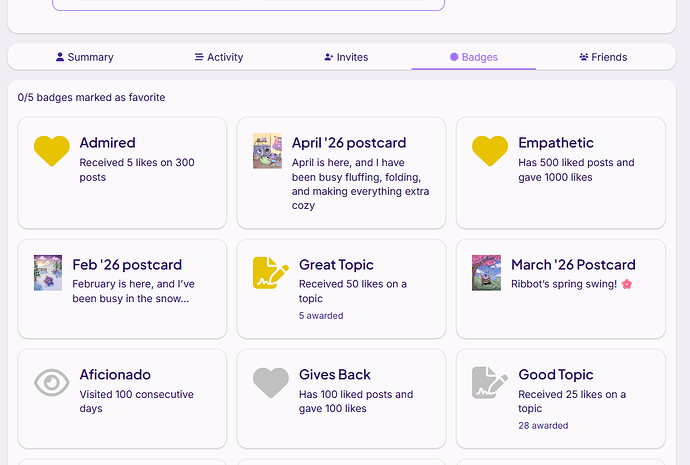Open the Feb '26 postcard thumbnail
The width and height of the screenshot is (690, 465).
(48, 273)
